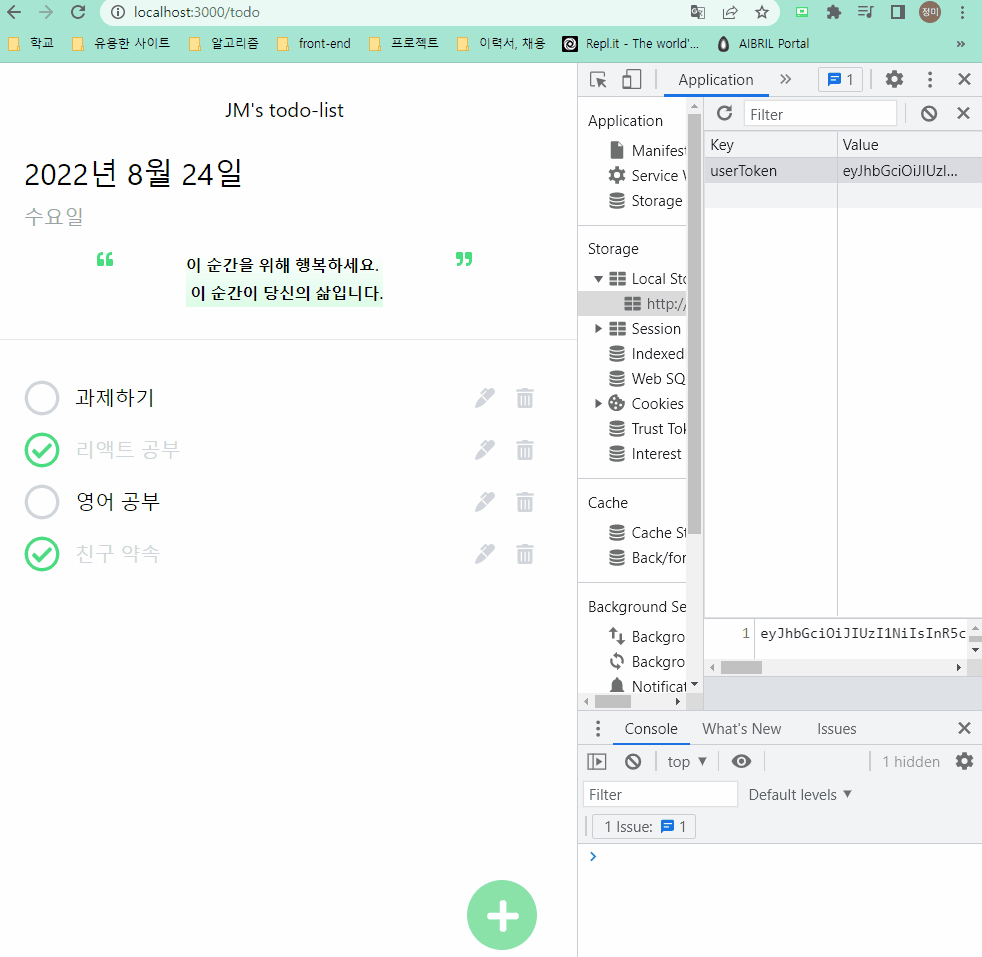Open Service Workers in the sidebar
The height and width of the screenshot is (957, 982).
click(x=647, y=175)
